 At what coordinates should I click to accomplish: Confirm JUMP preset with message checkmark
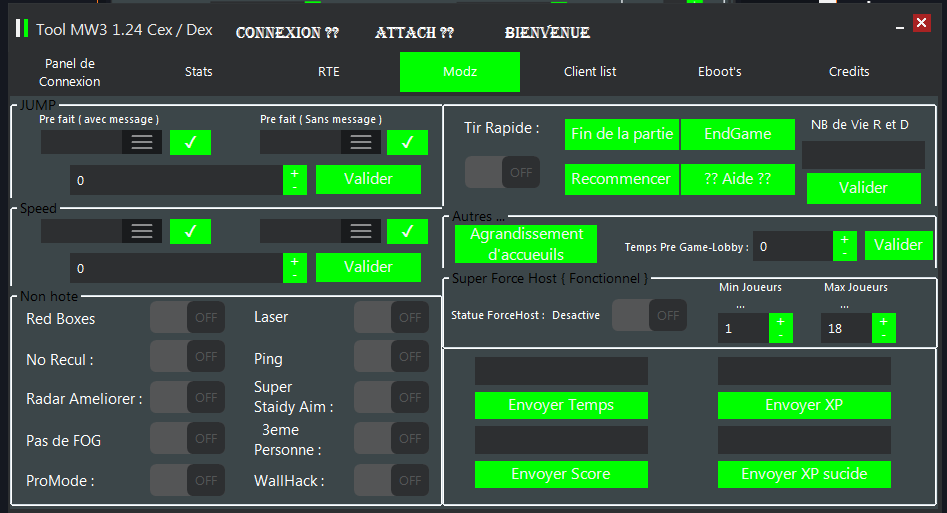coord(190,143)
